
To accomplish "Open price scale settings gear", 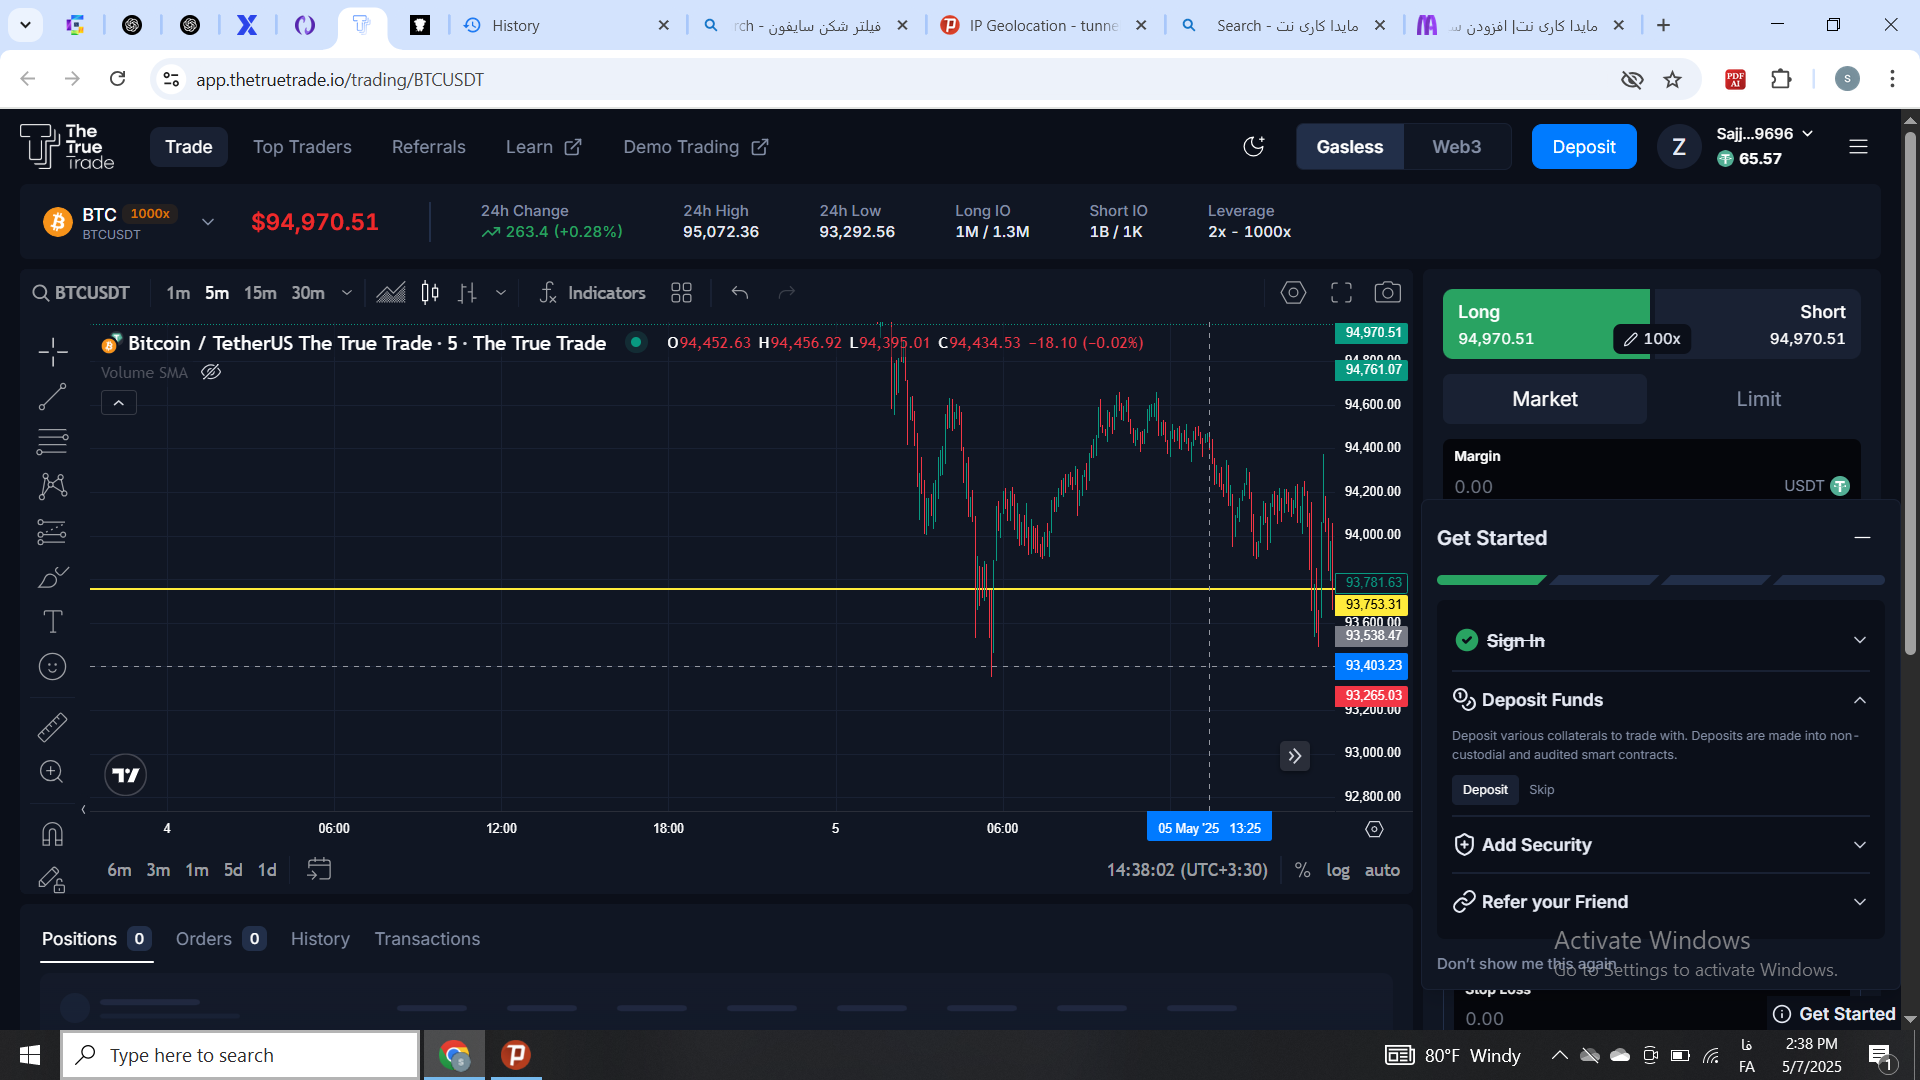I will (1374, 829).
